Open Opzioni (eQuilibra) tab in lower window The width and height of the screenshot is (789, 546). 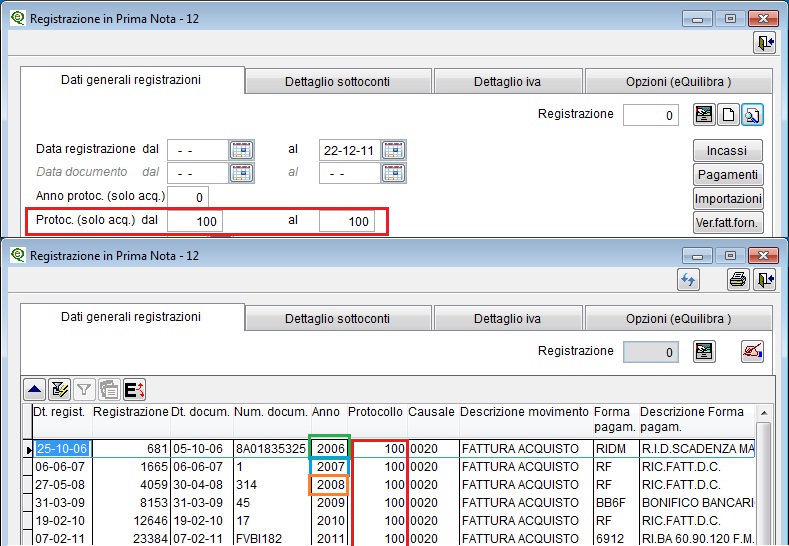(x=678, y=319)
